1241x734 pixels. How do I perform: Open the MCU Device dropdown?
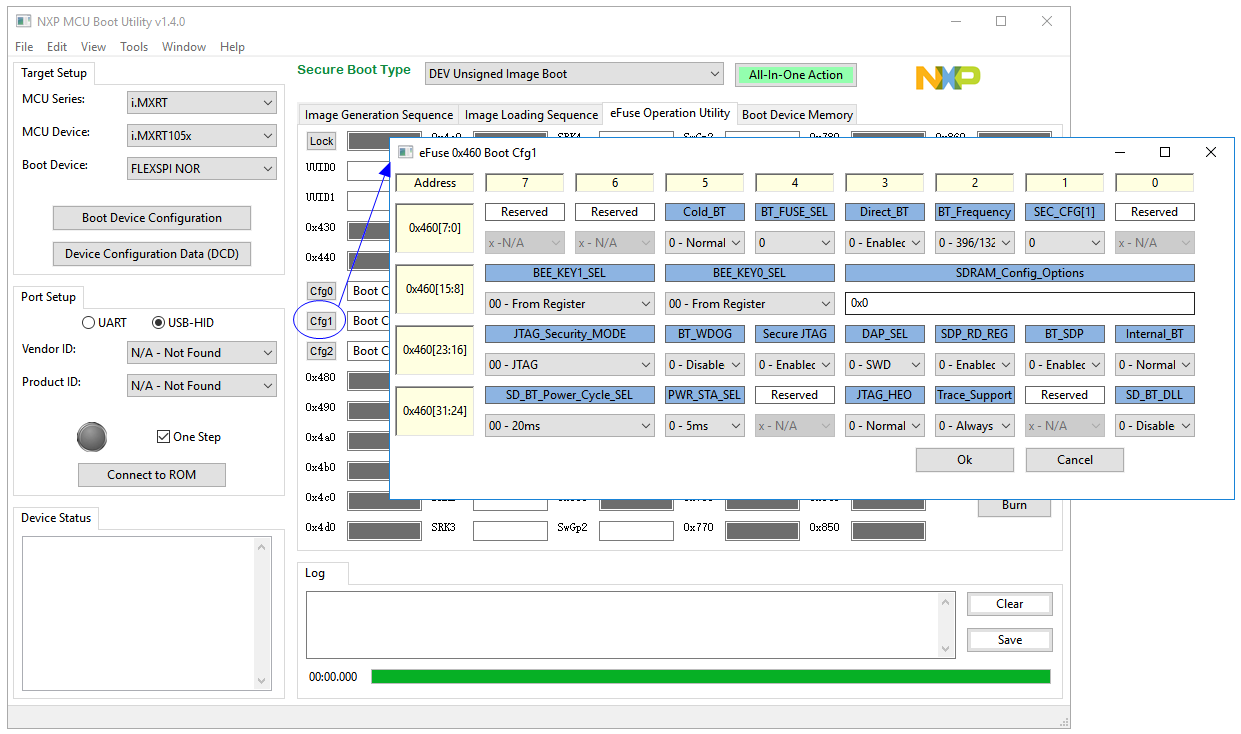pyautogui.click(x=202, y=135)
